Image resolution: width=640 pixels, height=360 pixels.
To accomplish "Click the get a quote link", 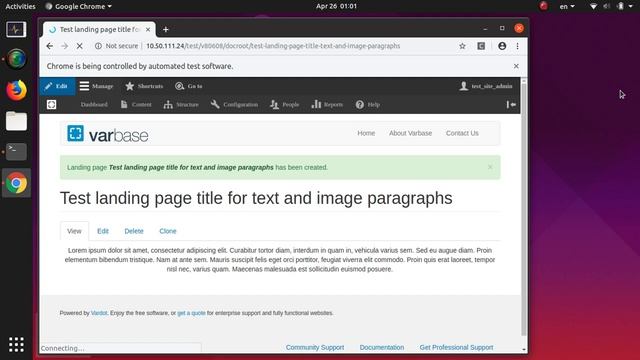I will tap(191, 313).
